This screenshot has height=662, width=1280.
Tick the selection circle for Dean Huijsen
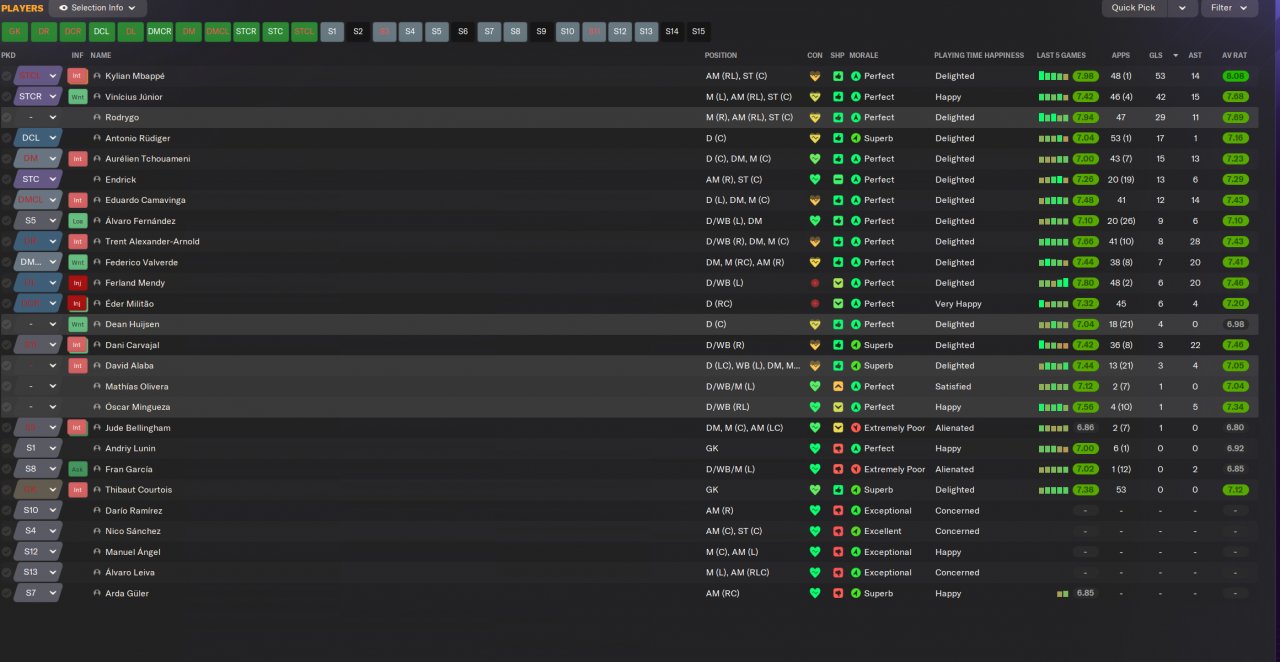click(x=7, y=324)
